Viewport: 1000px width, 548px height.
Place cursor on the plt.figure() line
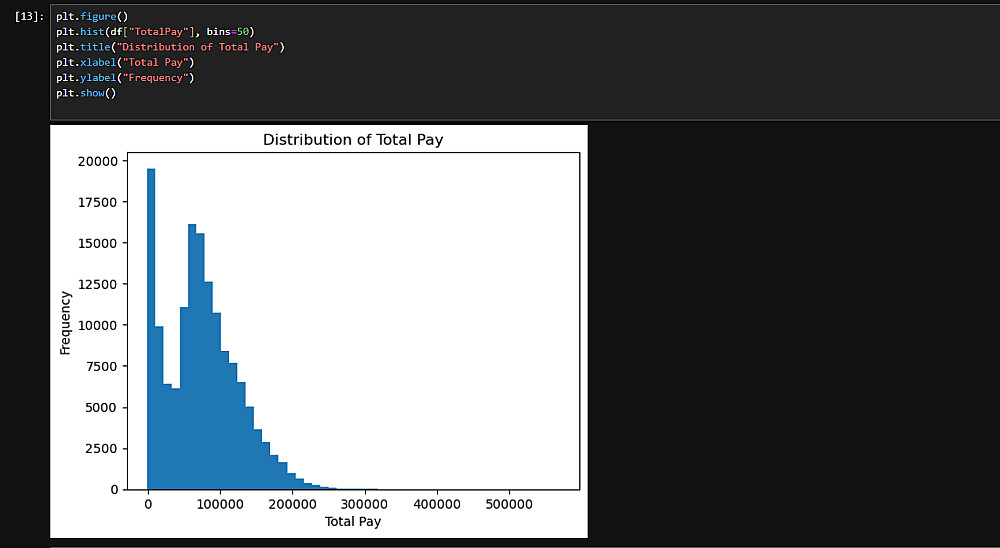pos(92,17)
